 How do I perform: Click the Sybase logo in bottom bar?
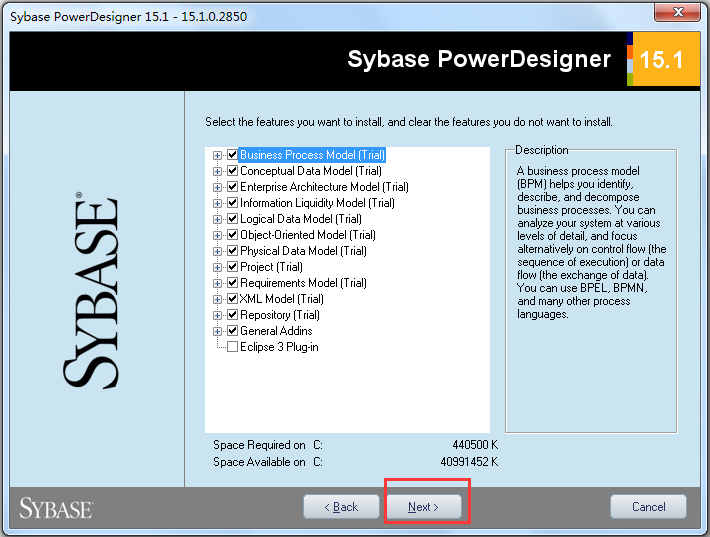click(x=56, y=507)
